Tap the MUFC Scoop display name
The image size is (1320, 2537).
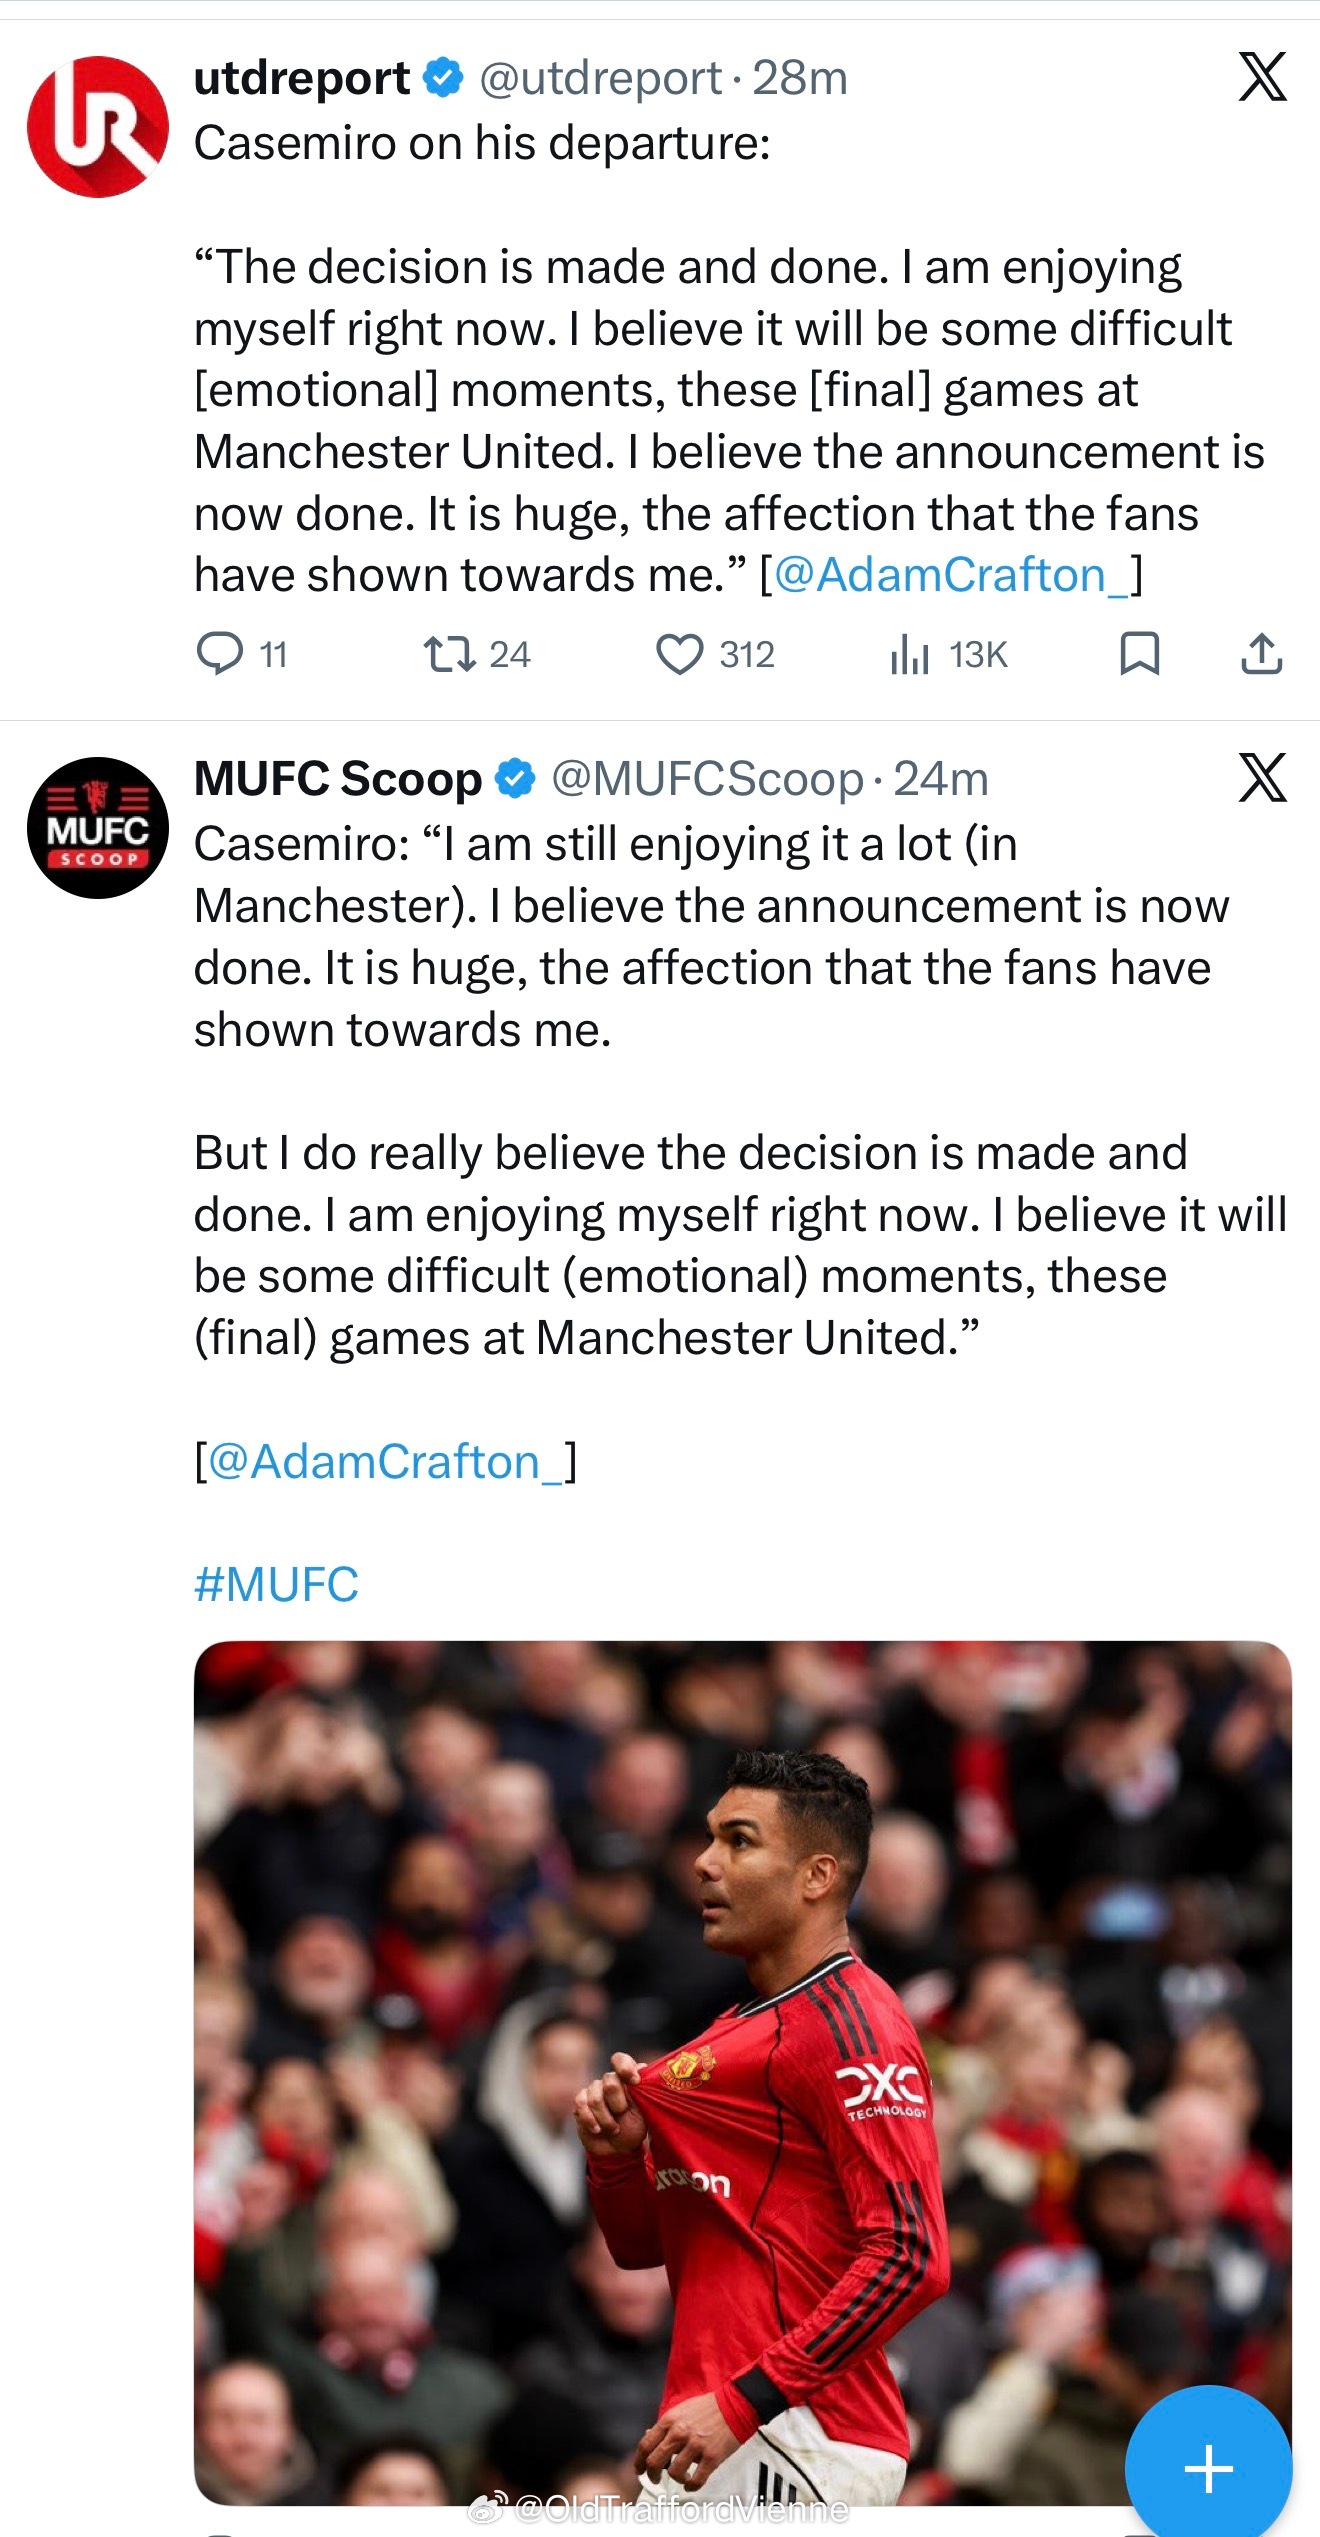click(337, 779)
